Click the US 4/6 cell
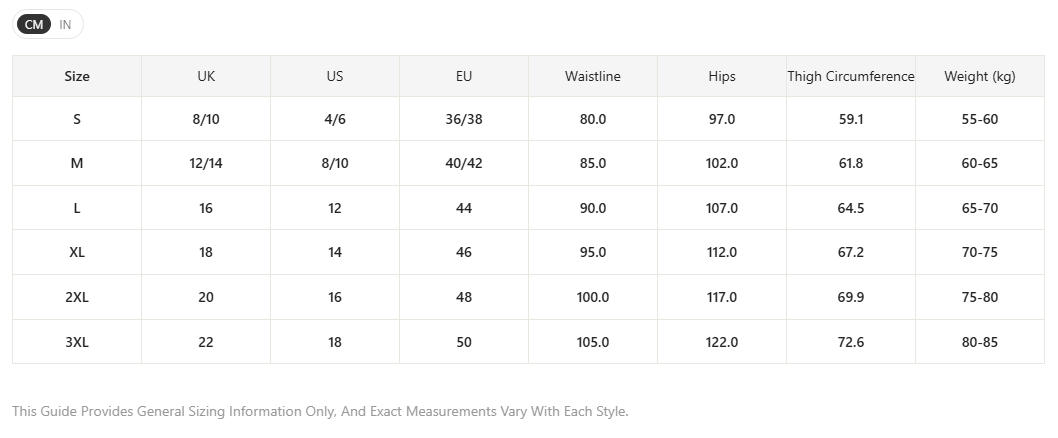 coord(335,119)
